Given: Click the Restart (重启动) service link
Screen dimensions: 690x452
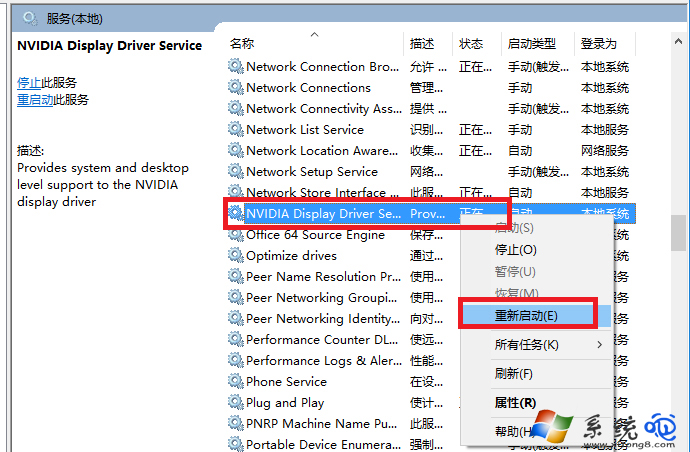Looking at the screenshot, I should click(36, 100).
